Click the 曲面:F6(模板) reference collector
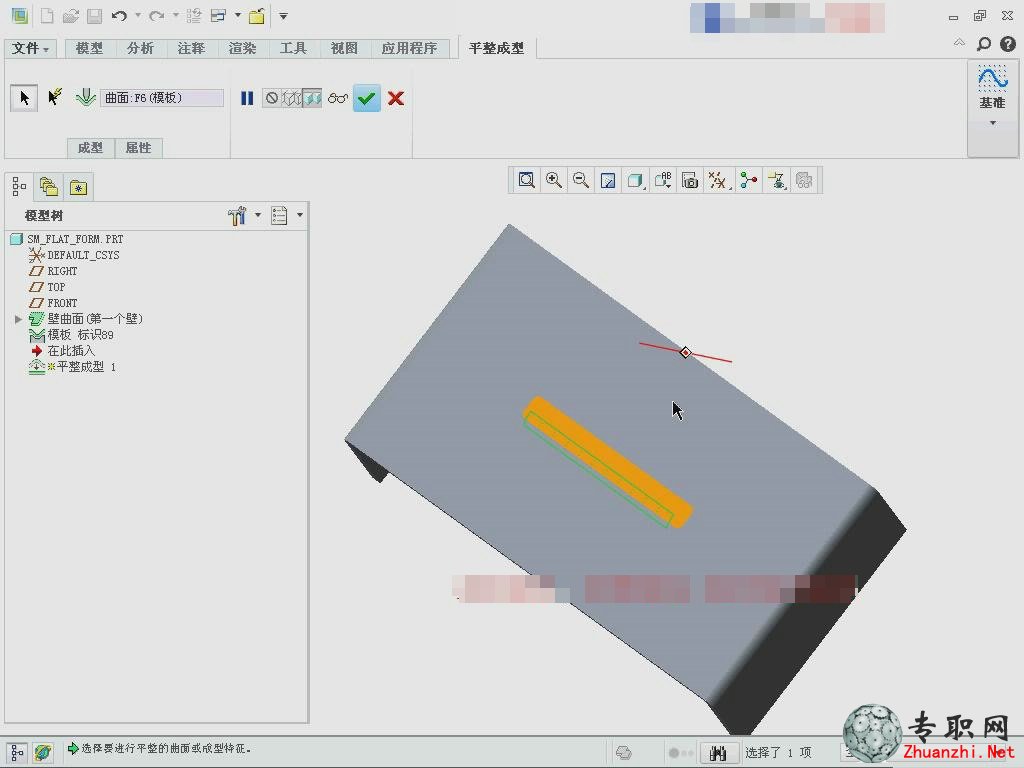Viewport: 1024px width, 768px height. tap(162, 98)
